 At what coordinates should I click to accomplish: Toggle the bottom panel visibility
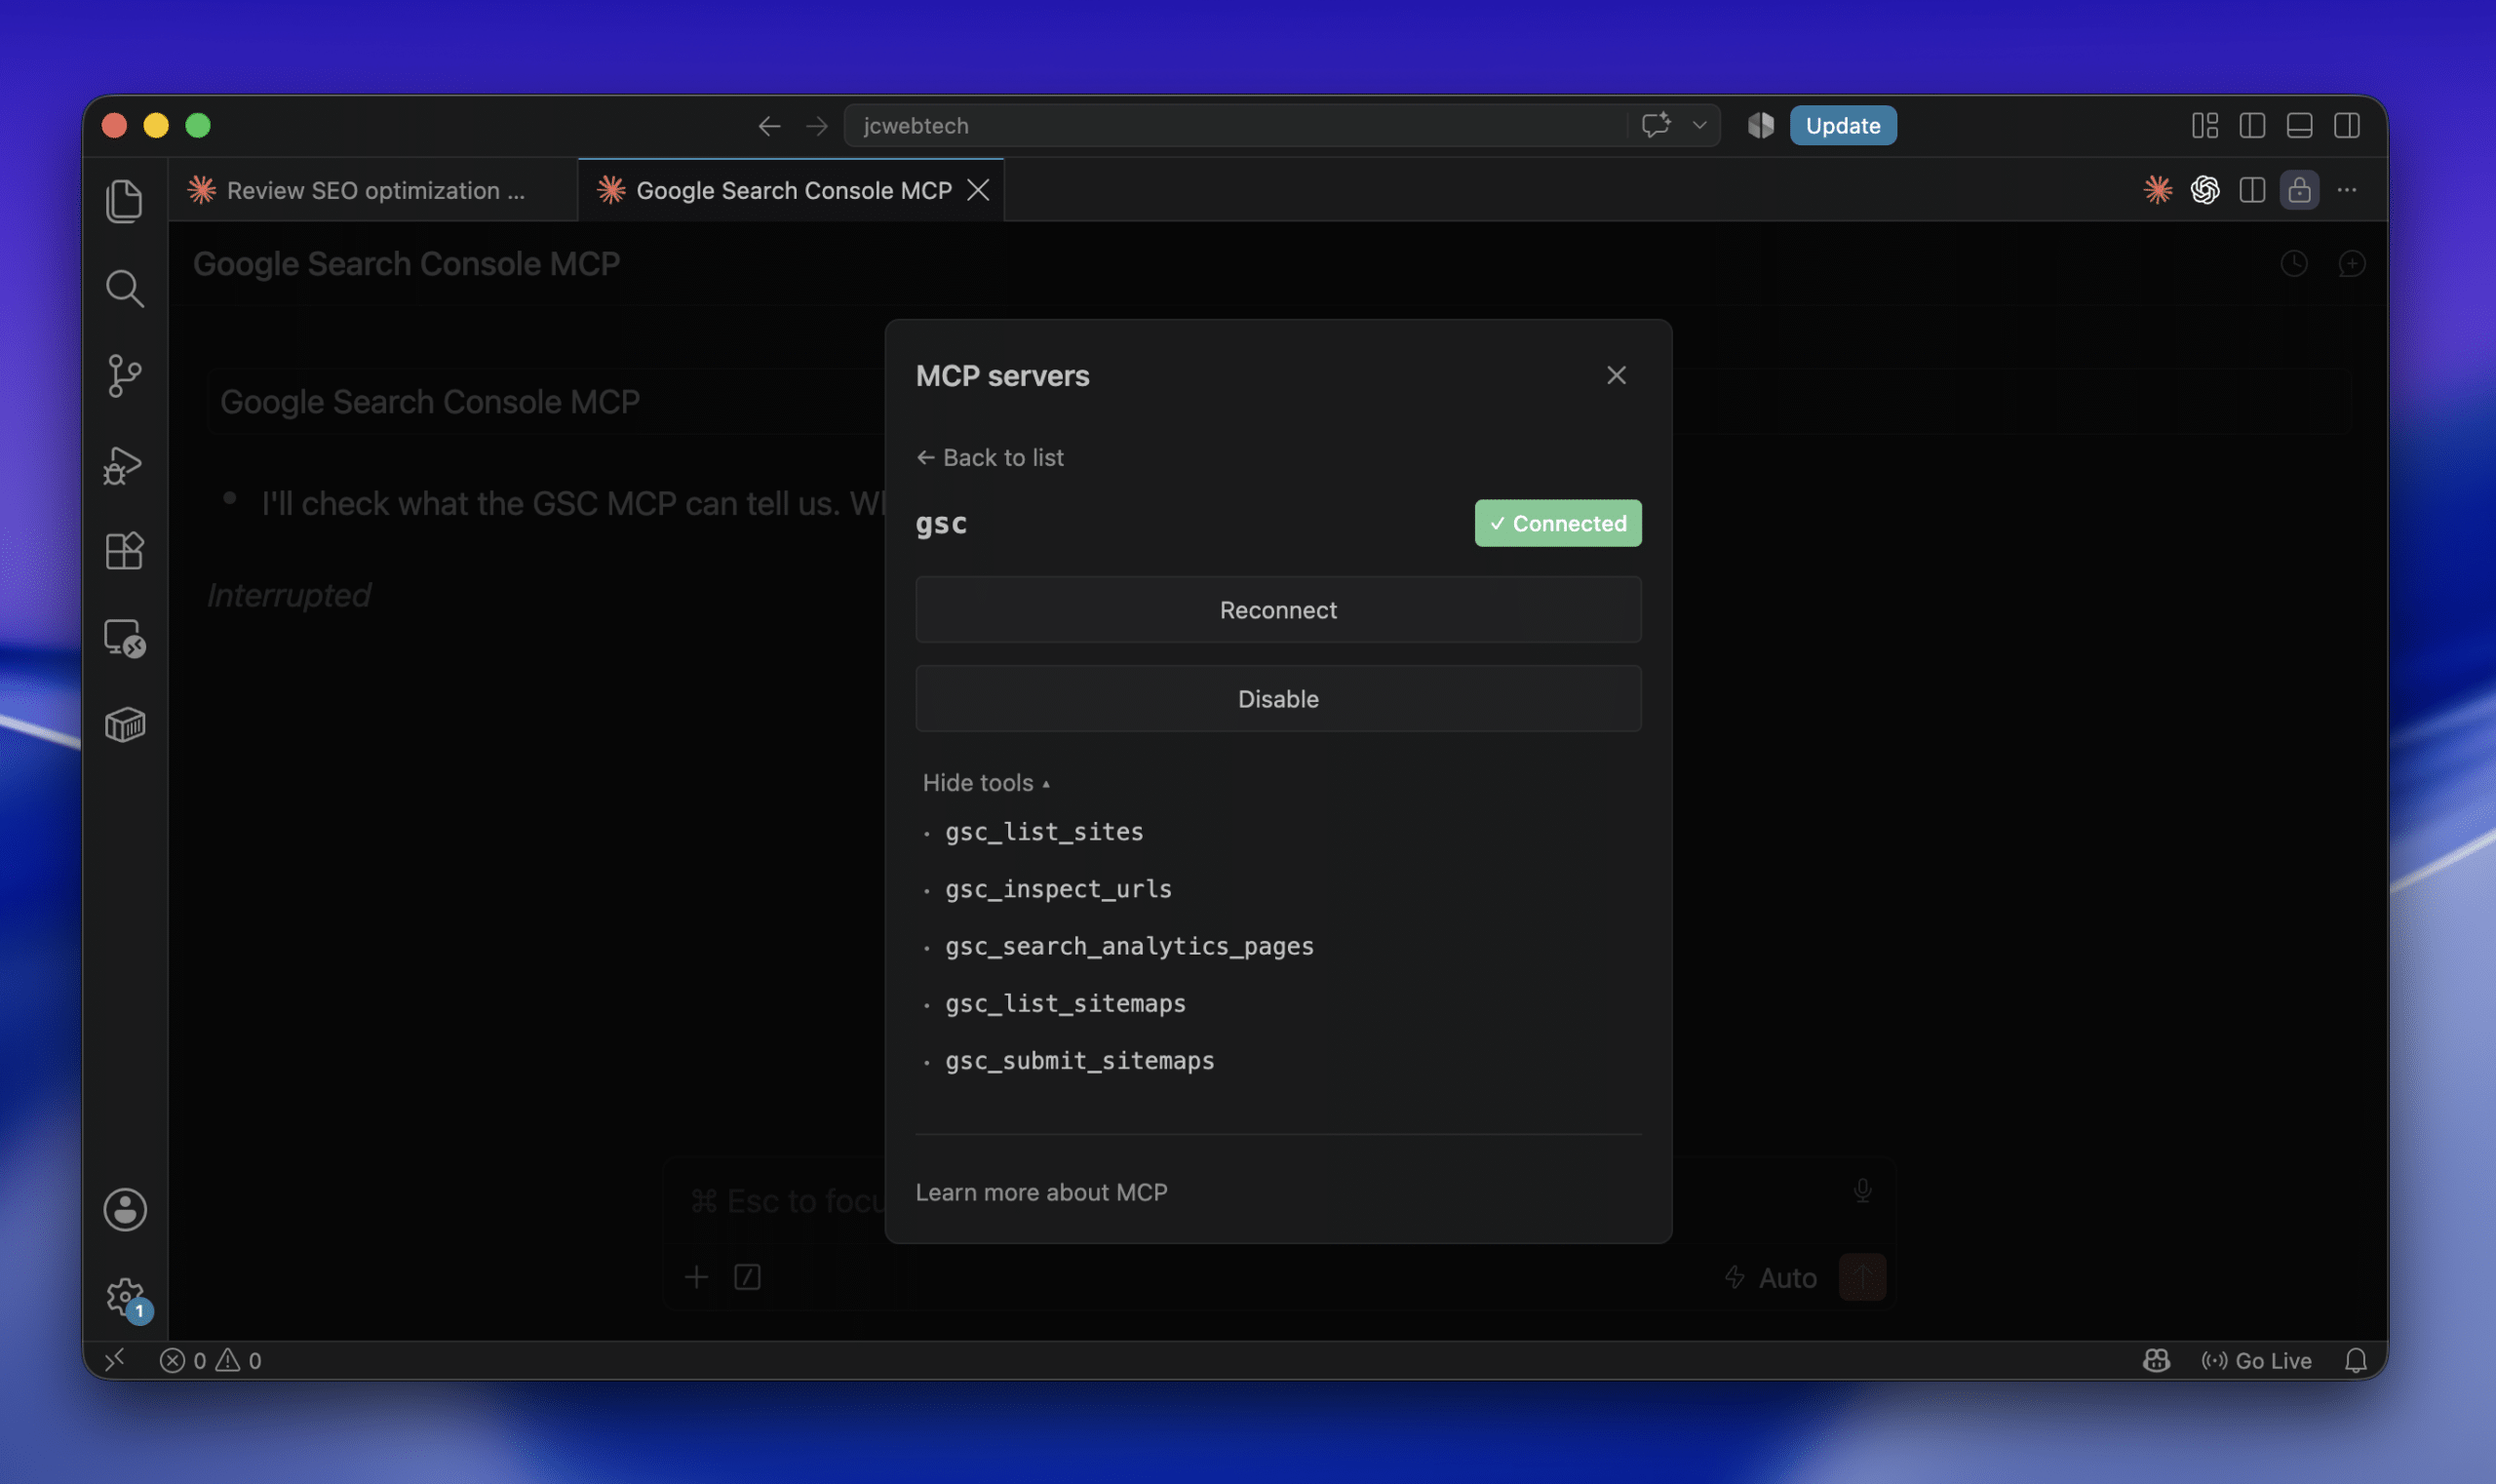click(x=2300, y=125)
